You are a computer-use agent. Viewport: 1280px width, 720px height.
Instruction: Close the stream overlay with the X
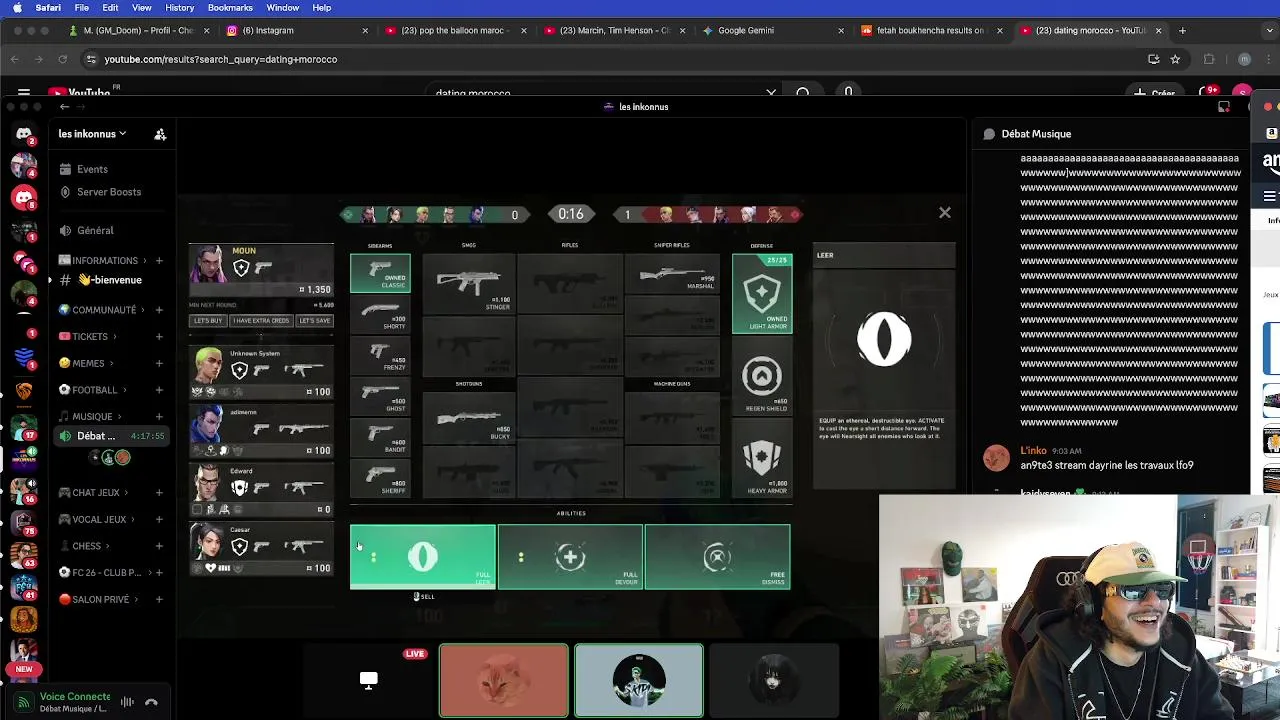click(x=944, y=213)
